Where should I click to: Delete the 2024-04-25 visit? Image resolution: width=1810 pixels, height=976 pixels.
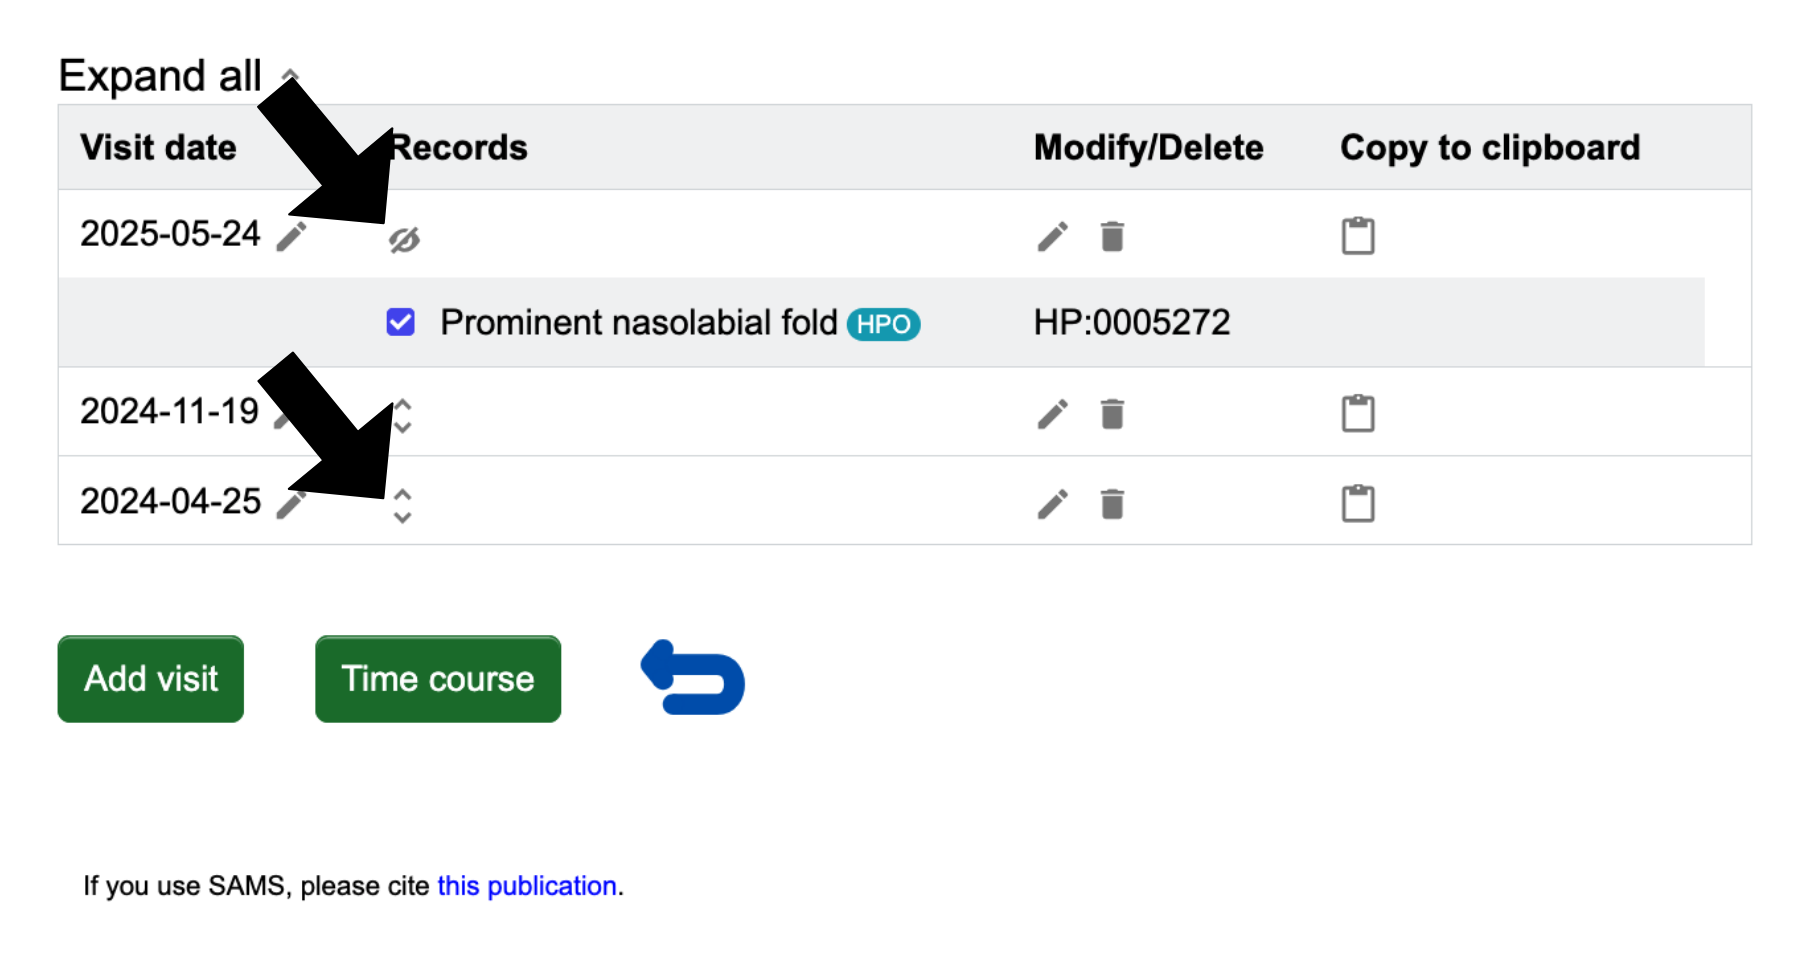click(1112, 504)
